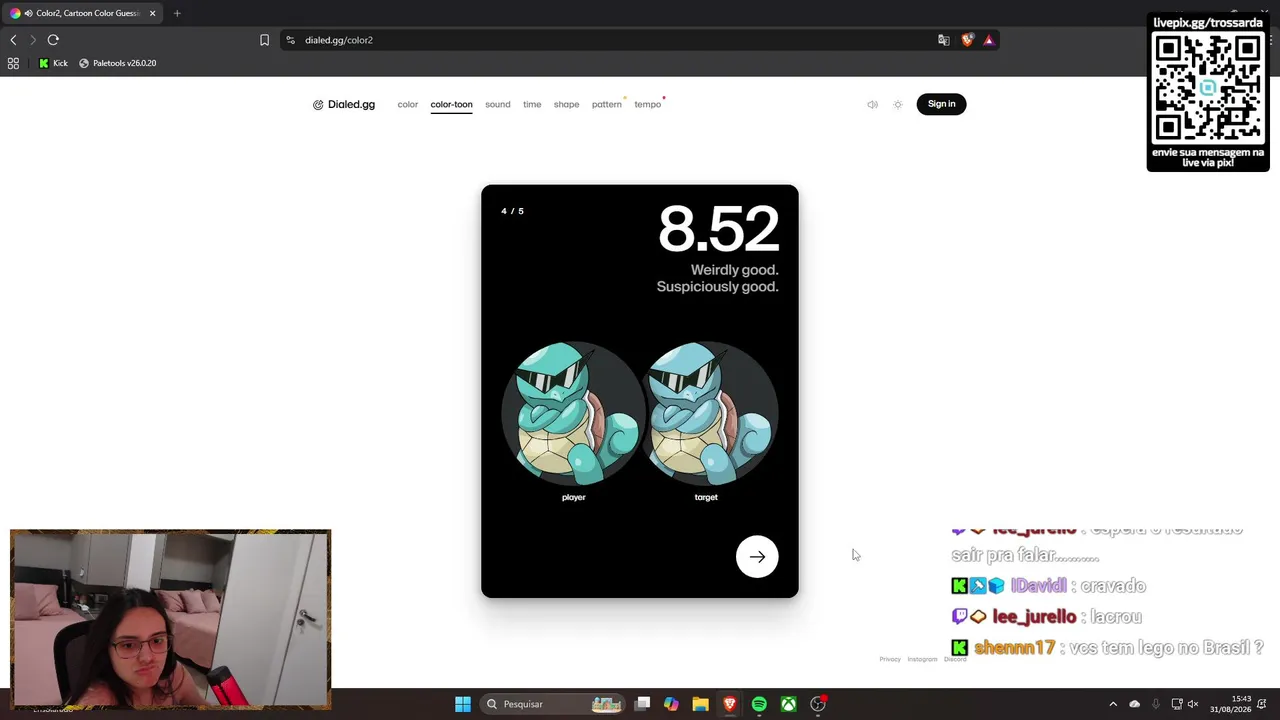
Task: Switch to the time game tab
Action: (532, 104)
